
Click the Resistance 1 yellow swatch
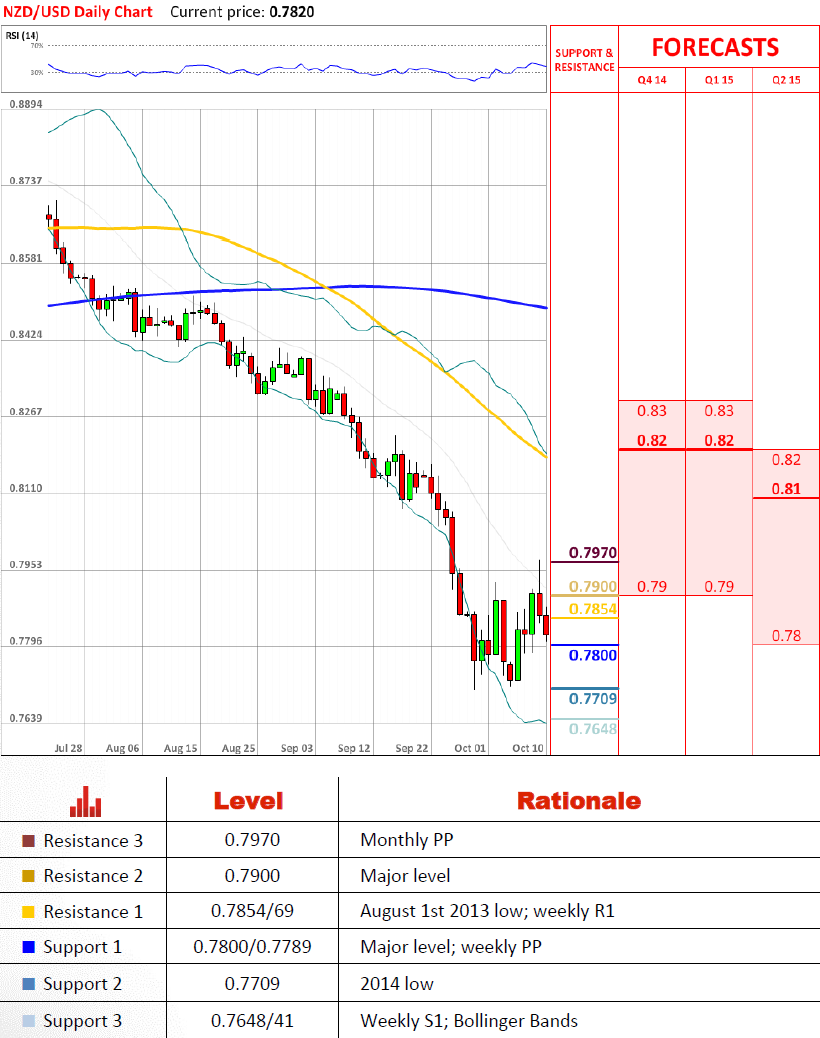coord(28,912)
